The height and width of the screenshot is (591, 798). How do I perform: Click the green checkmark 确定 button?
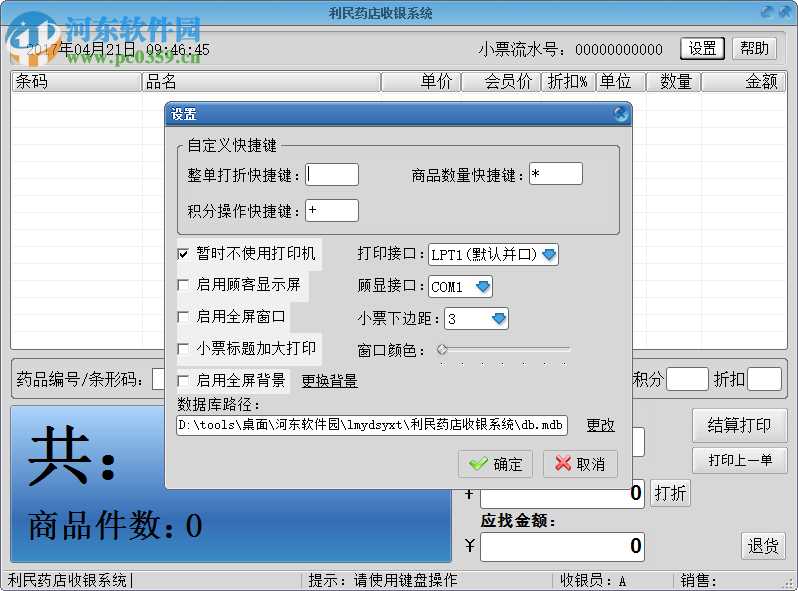pyautogui.click(x=495, y=464)
